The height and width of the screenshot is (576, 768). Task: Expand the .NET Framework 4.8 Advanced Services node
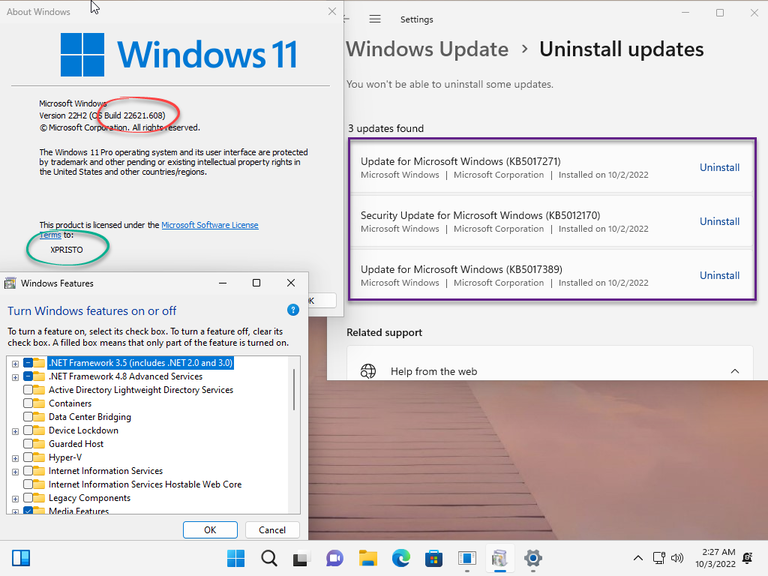pos(15,377)
